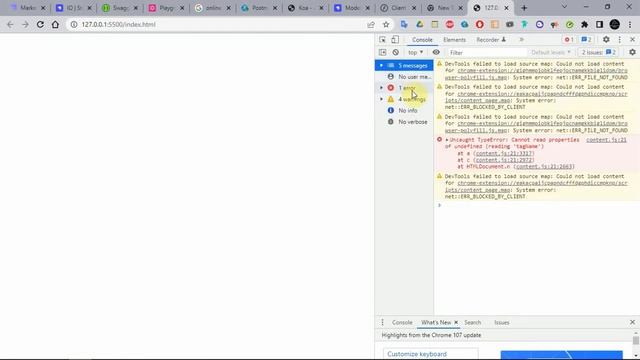Switch to the Console tab
Screen dimensions: 640x360
point(422,40)
